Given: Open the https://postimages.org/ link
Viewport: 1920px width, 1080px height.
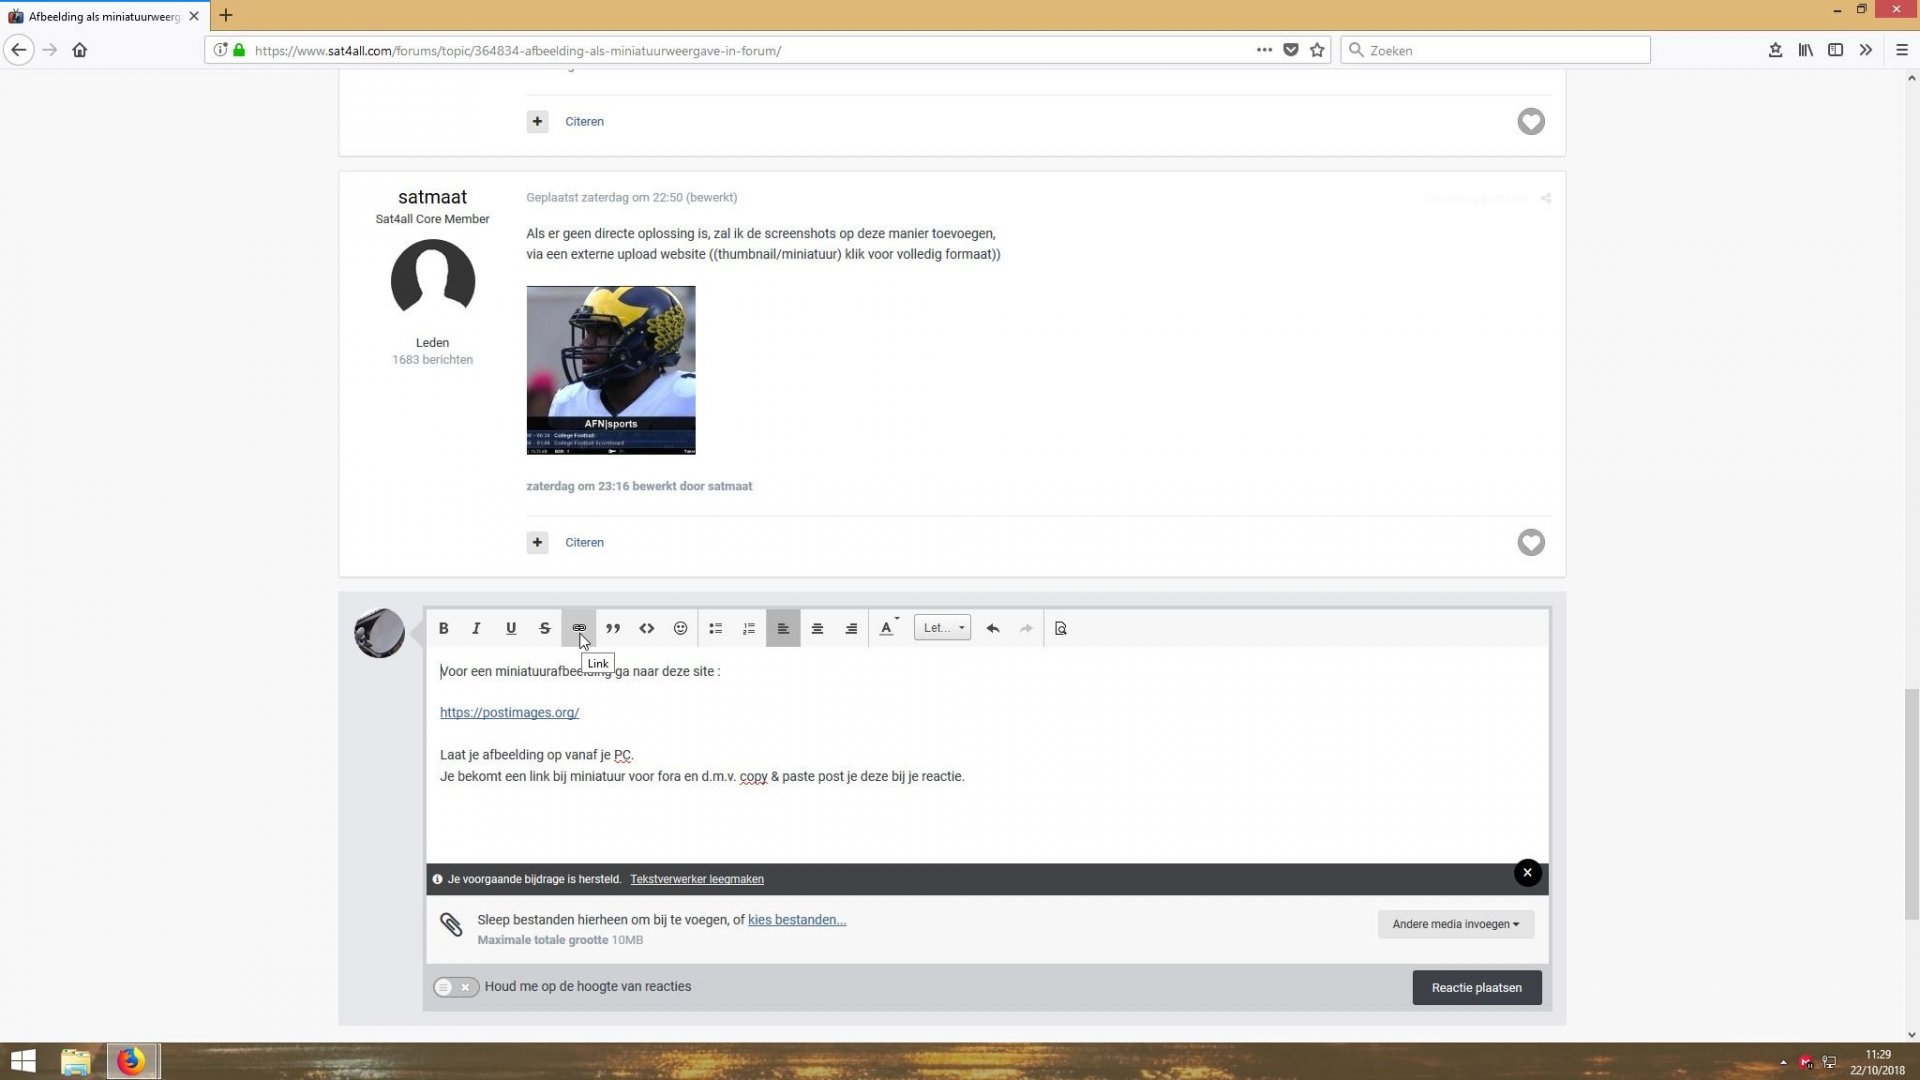Looking at the screenshot, I should coord(509,712).
